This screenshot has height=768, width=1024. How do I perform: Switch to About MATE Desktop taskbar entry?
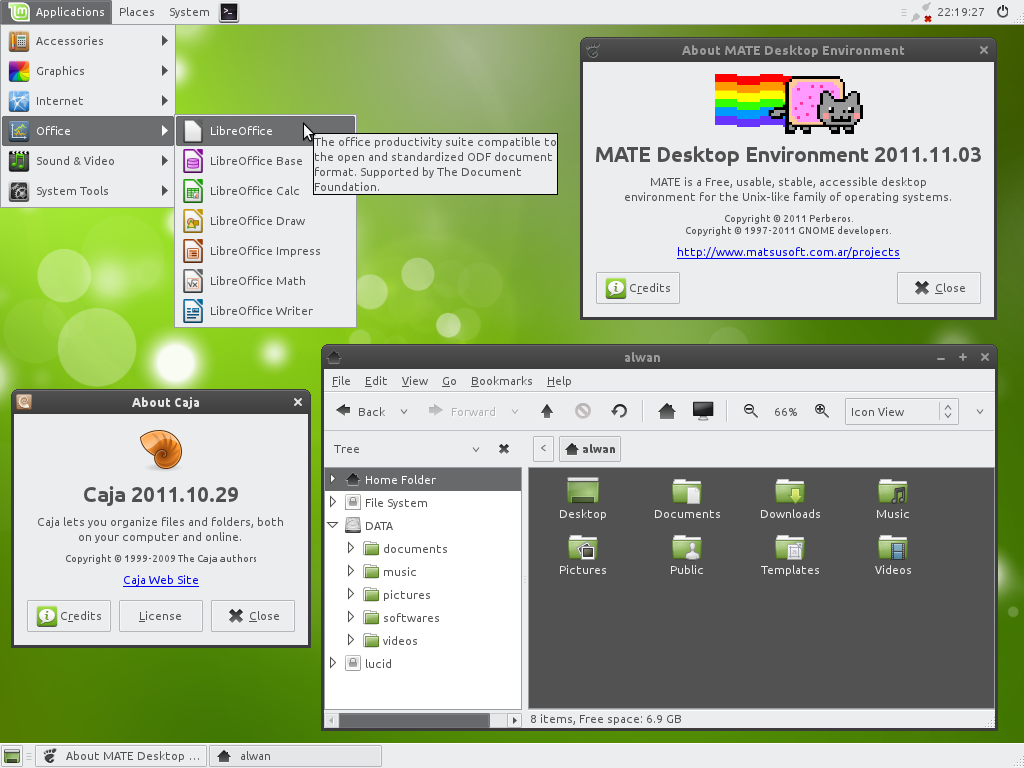click(x=121, y=756)
